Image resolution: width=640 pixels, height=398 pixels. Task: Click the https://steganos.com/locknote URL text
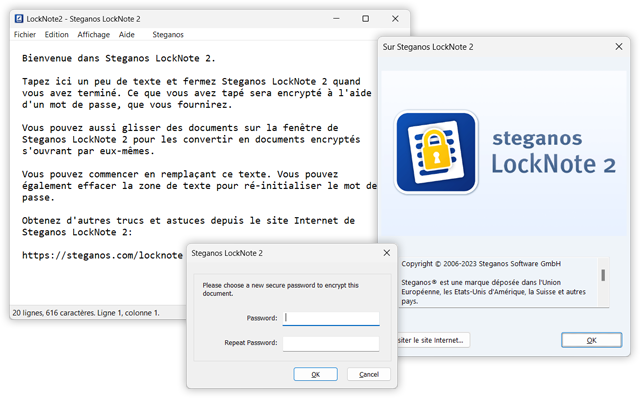(102, 256)
